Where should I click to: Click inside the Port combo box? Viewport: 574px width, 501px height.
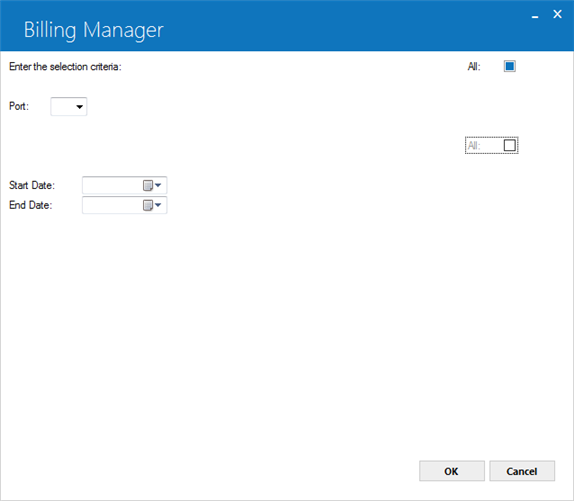click(68, 106)
